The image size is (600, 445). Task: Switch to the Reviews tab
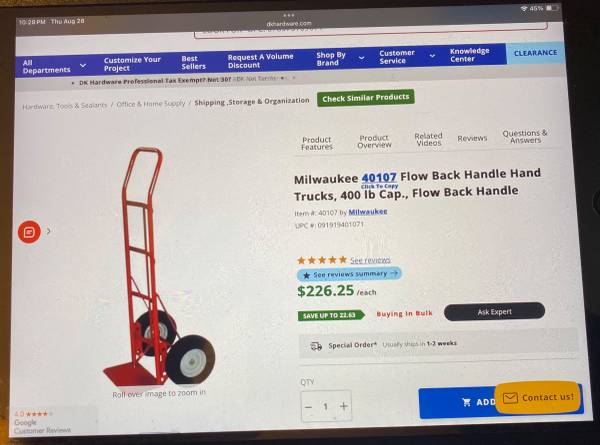(472, 138)
